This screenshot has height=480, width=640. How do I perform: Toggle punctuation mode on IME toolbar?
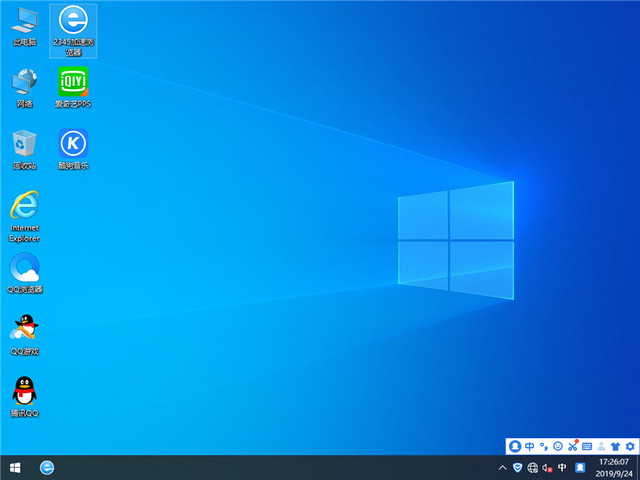544,446
